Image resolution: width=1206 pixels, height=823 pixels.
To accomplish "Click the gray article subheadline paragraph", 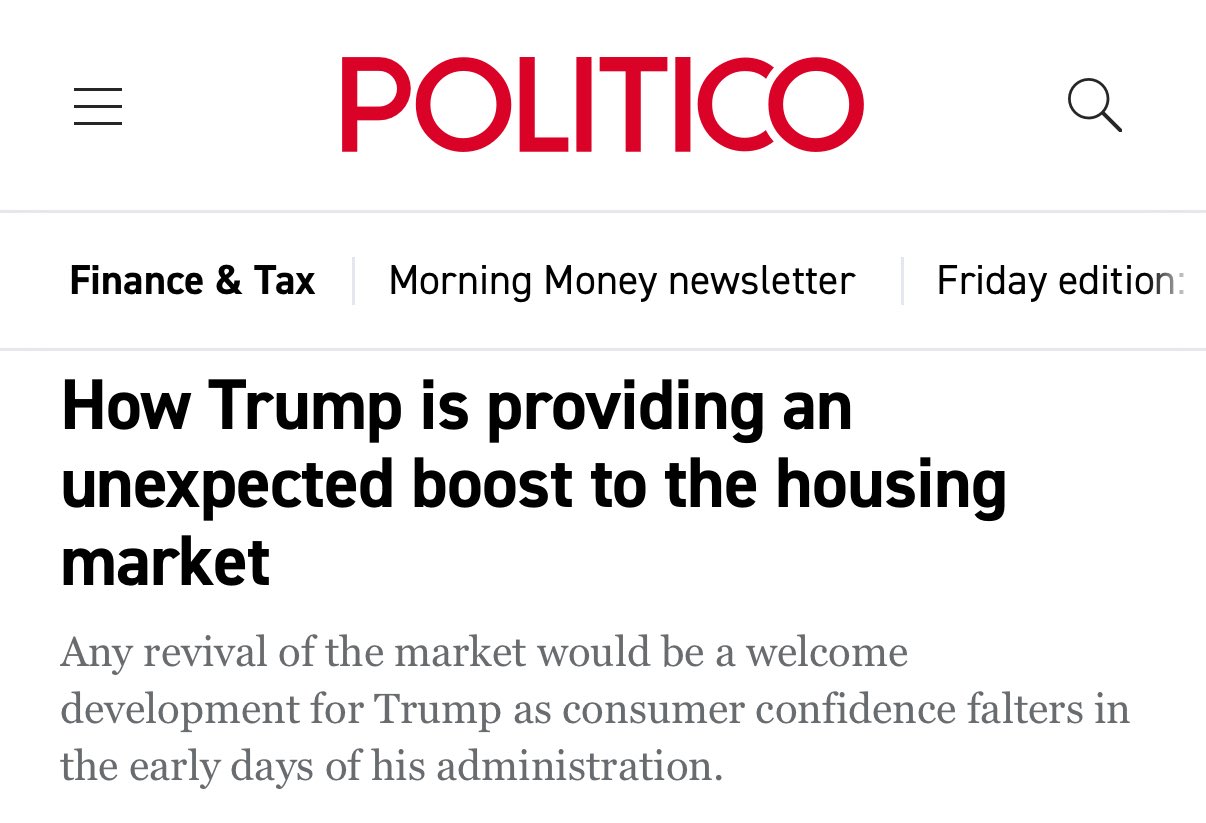I will click(x=594, y=710).
